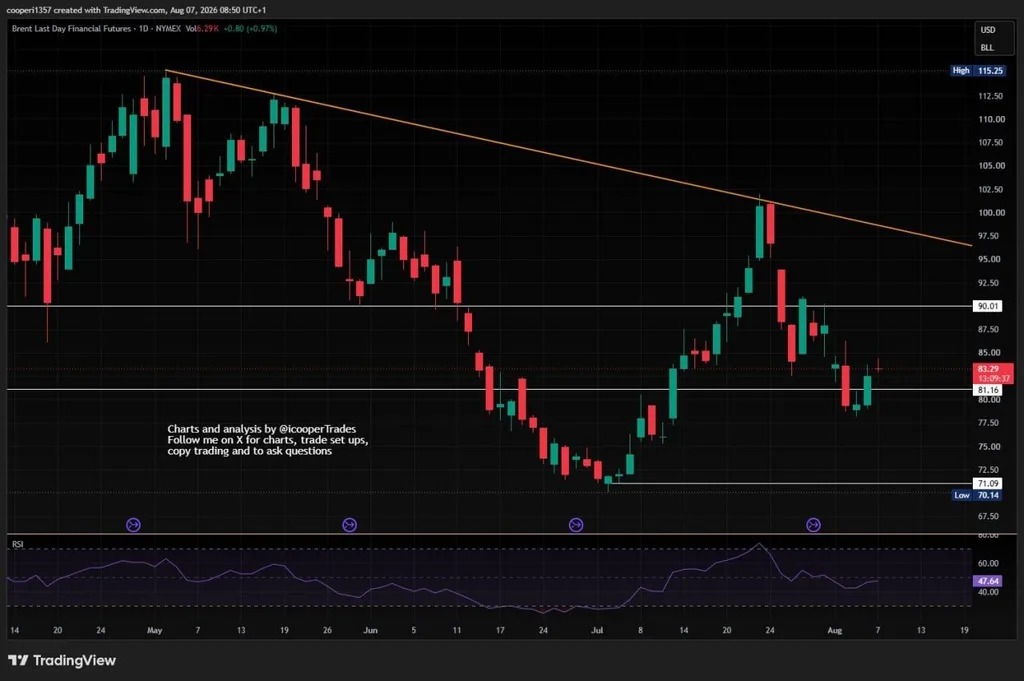1024x681 pixels.
Task: Click the 71.09 horizontal line price tag
Action: click(987, 484)
